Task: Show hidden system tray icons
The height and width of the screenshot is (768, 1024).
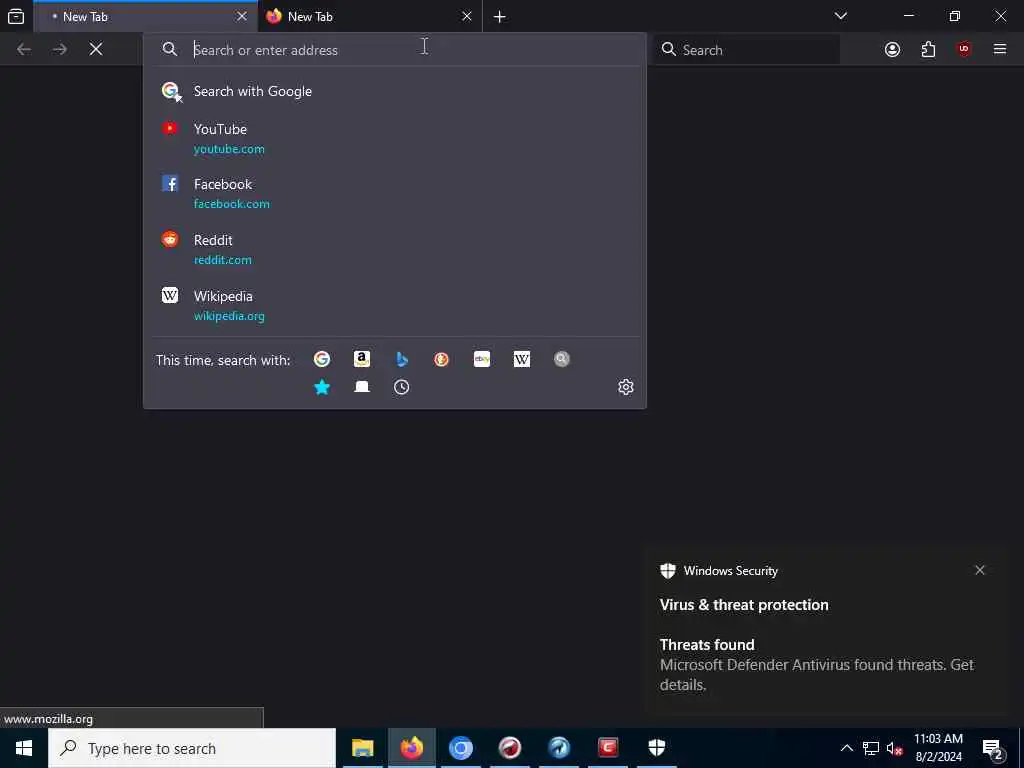Action: click(846, 748)
